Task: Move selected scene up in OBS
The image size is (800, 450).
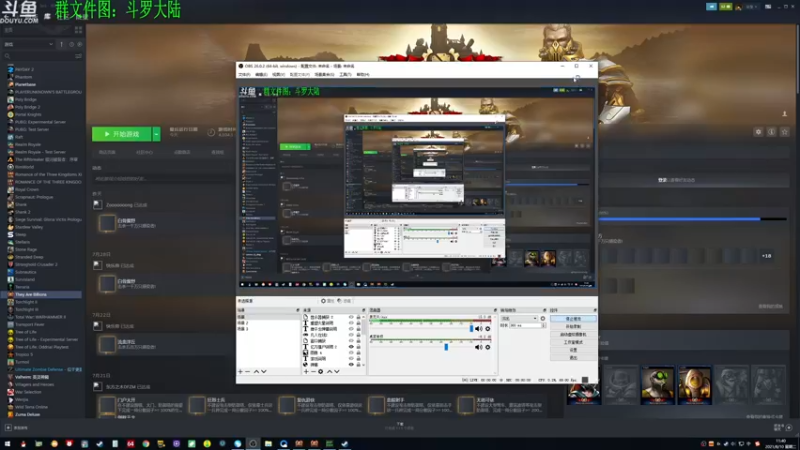Action: pyautogui.click(x=256, y=371)
